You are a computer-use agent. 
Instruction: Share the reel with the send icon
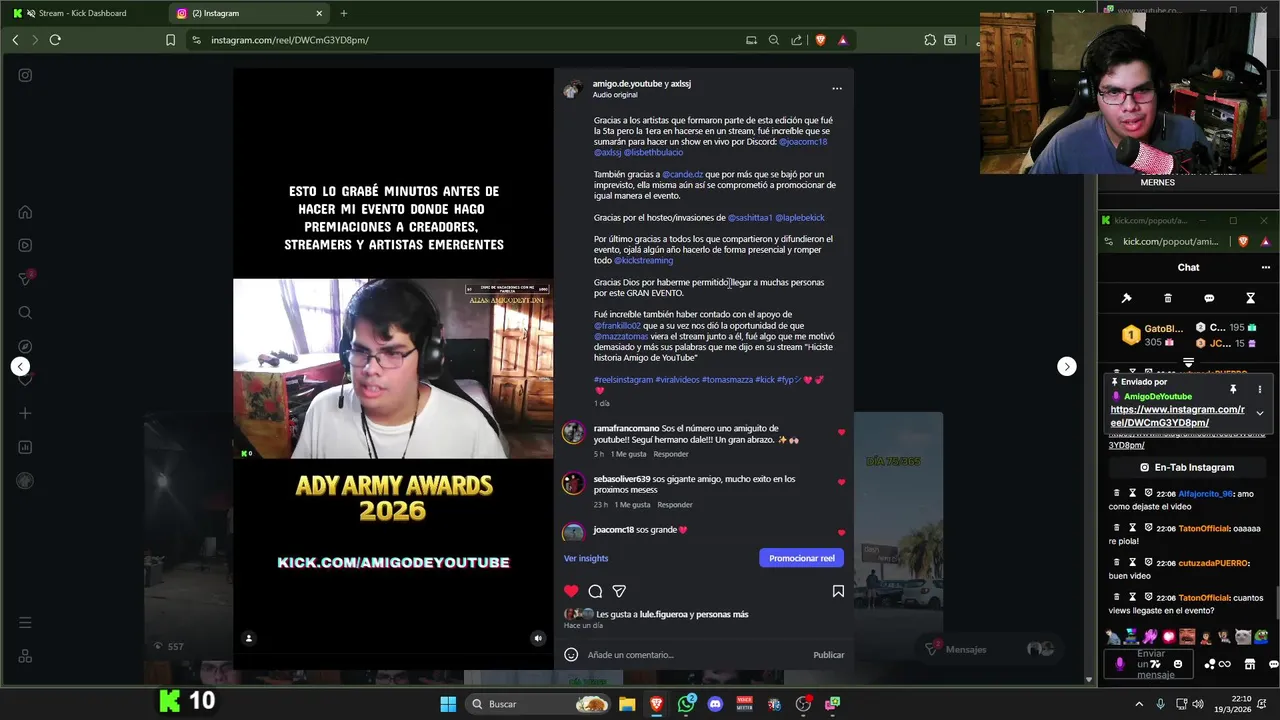(x=619, y=591)
